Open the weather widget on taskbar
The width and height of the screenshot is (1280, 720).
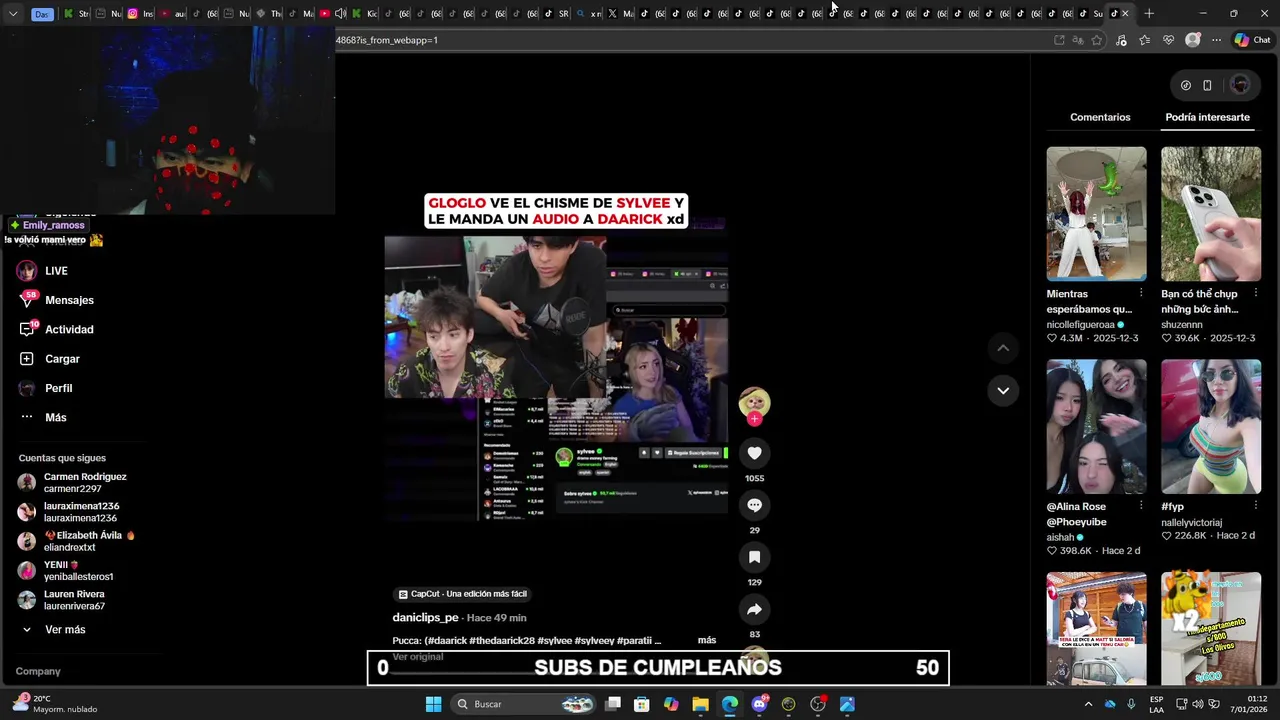point(55,704)
